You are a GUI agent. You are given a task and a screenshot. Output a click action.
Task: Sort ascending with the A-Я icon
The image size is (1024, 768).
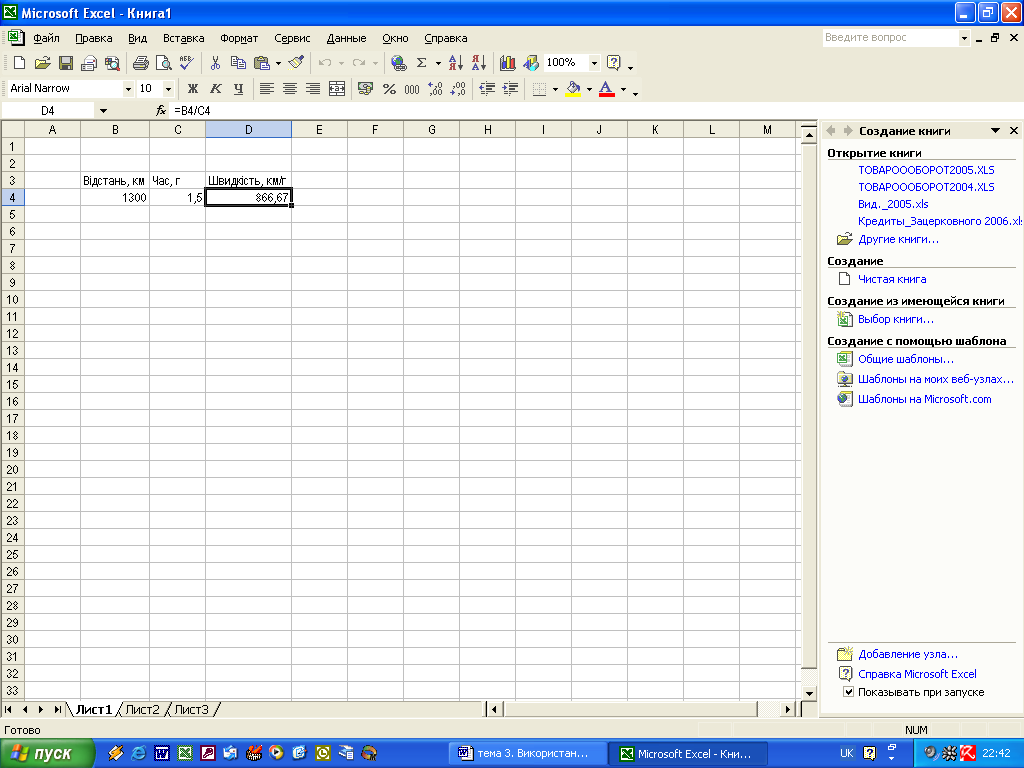pos(456,63)
